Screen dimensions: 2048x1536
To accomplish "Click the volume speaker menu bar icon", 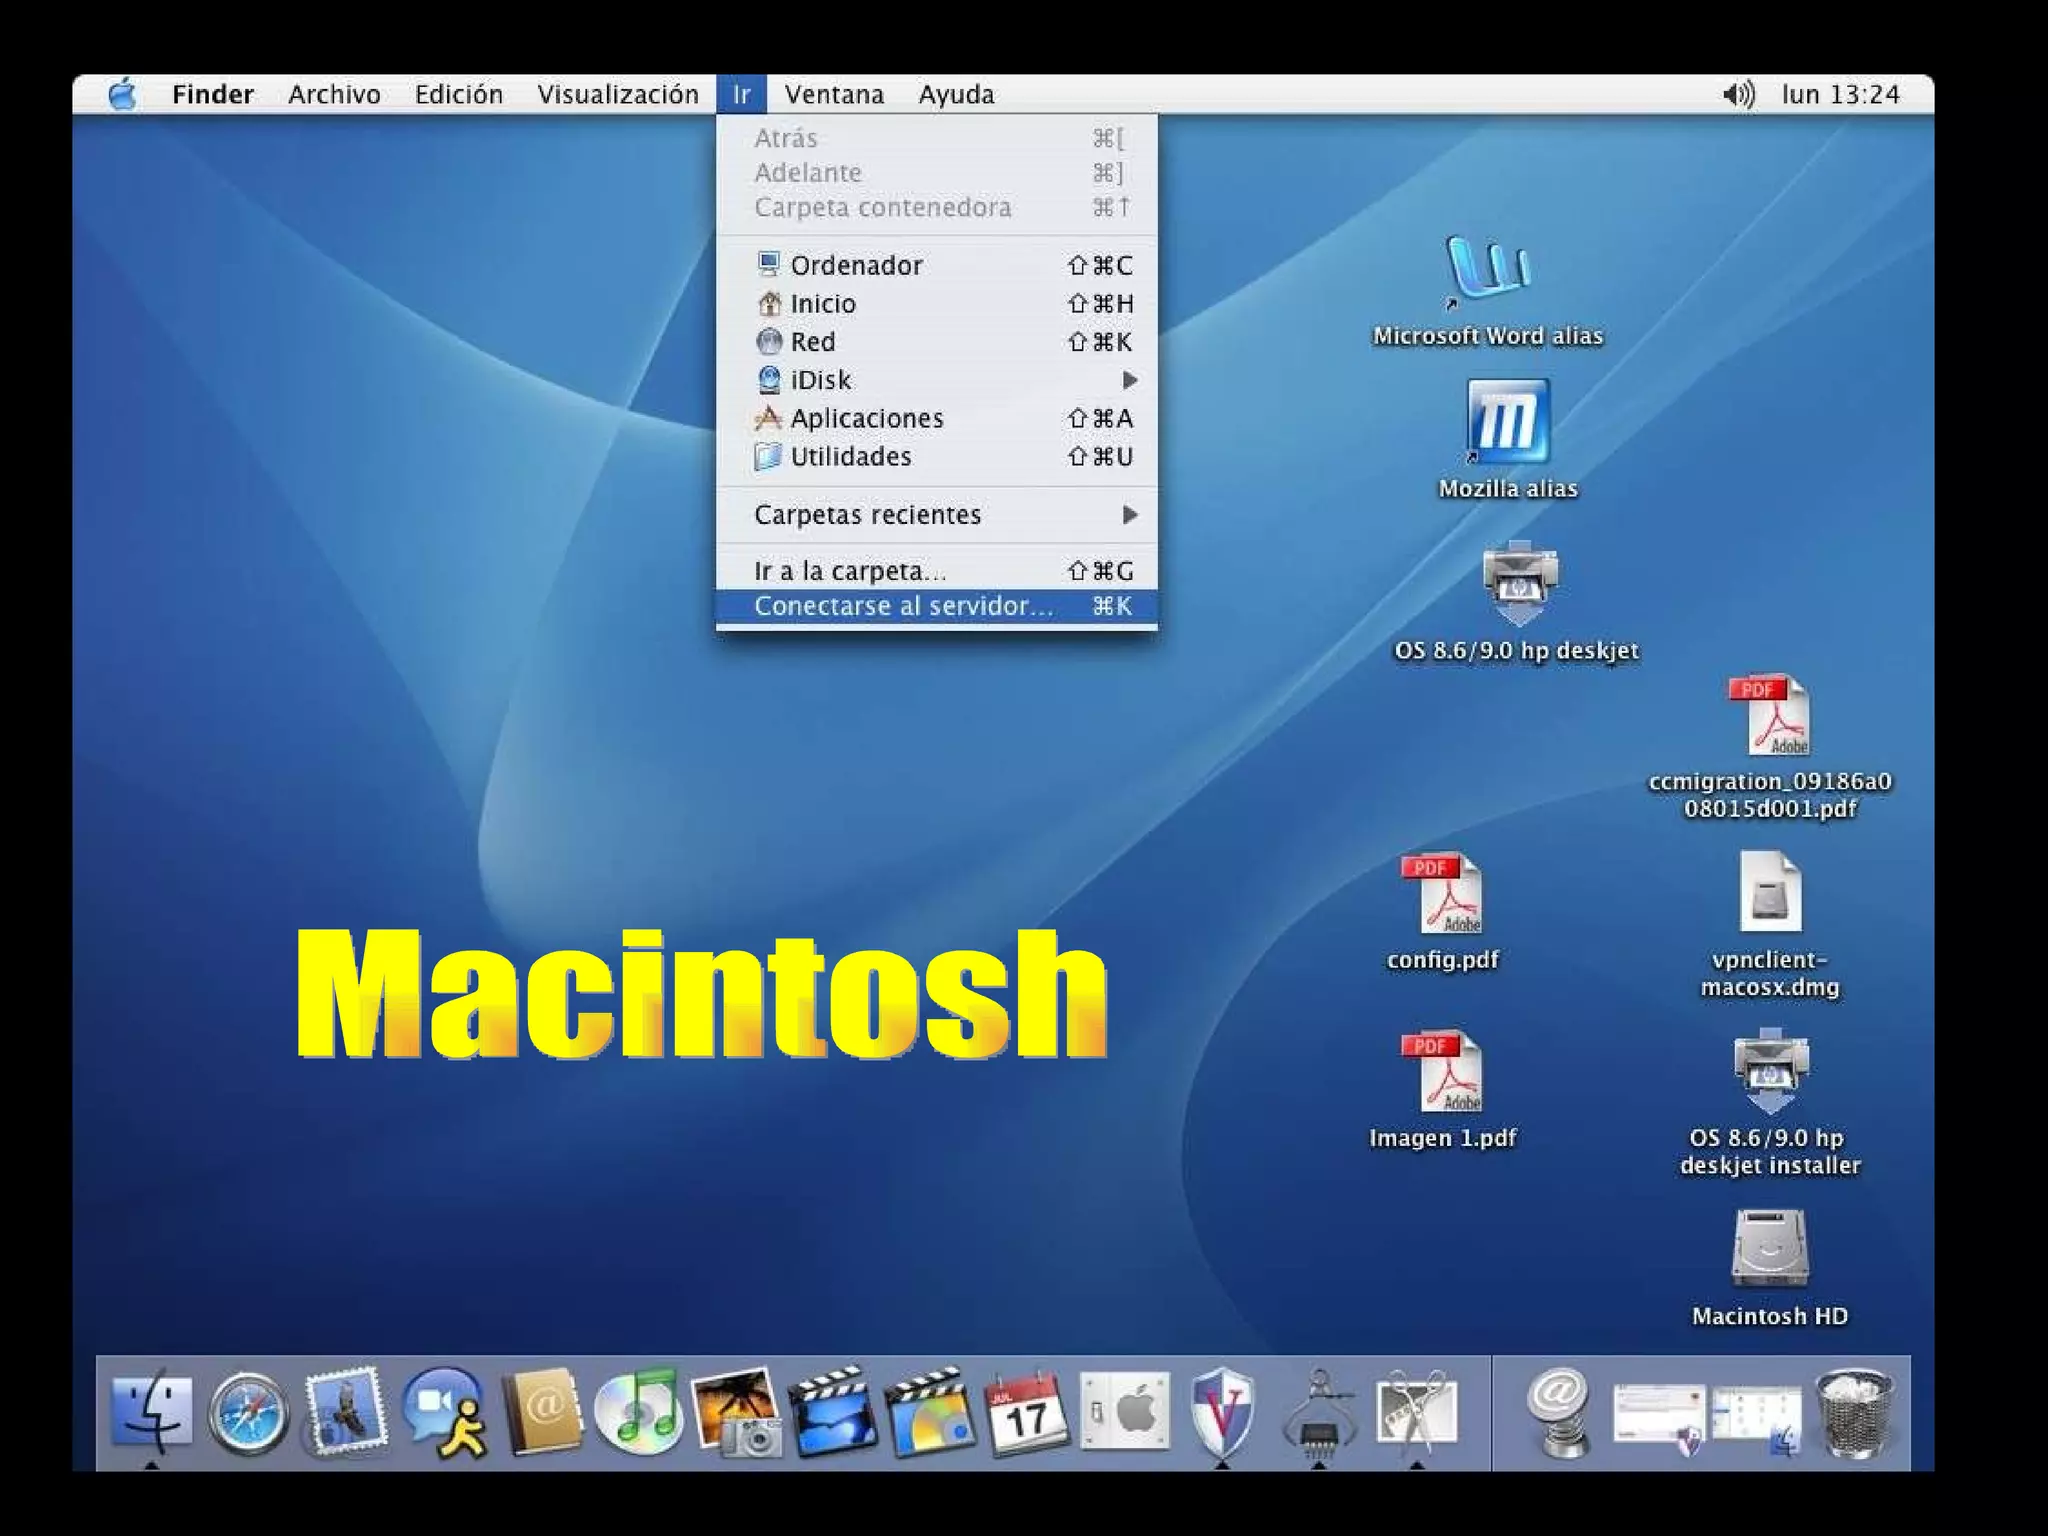I will coord(1739,94).
